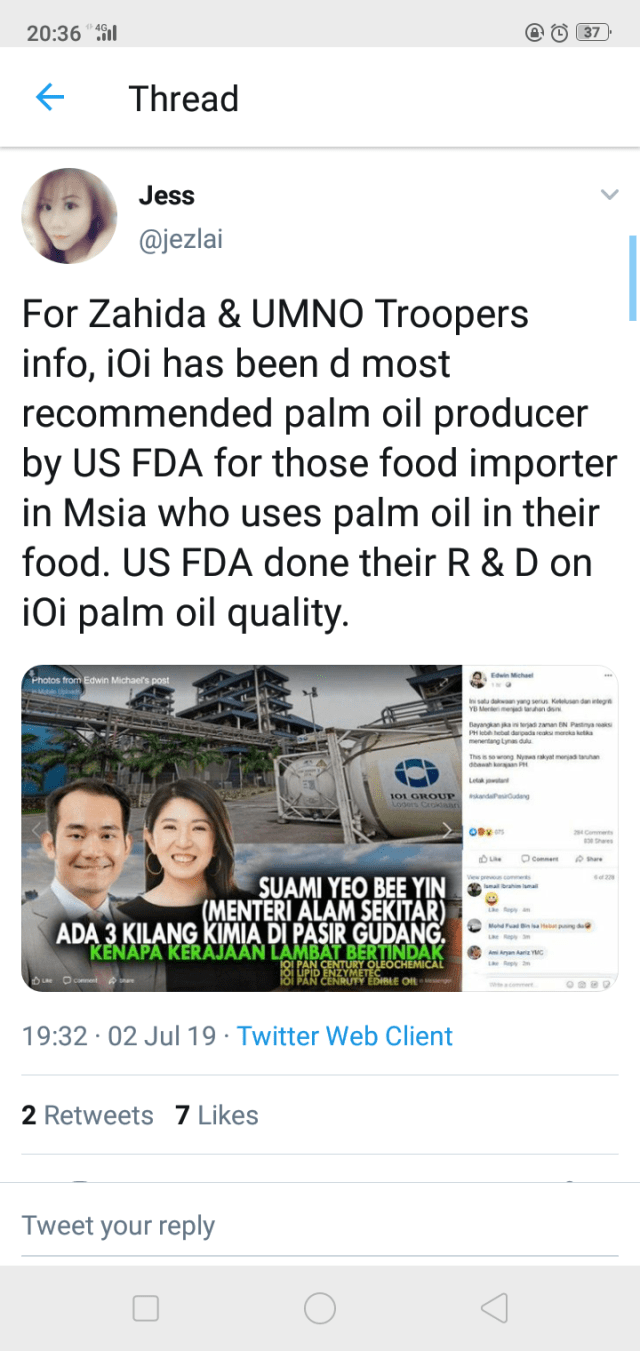Tap the alarm clock status icon
The image size is (640, 1351).
(560, 32)
